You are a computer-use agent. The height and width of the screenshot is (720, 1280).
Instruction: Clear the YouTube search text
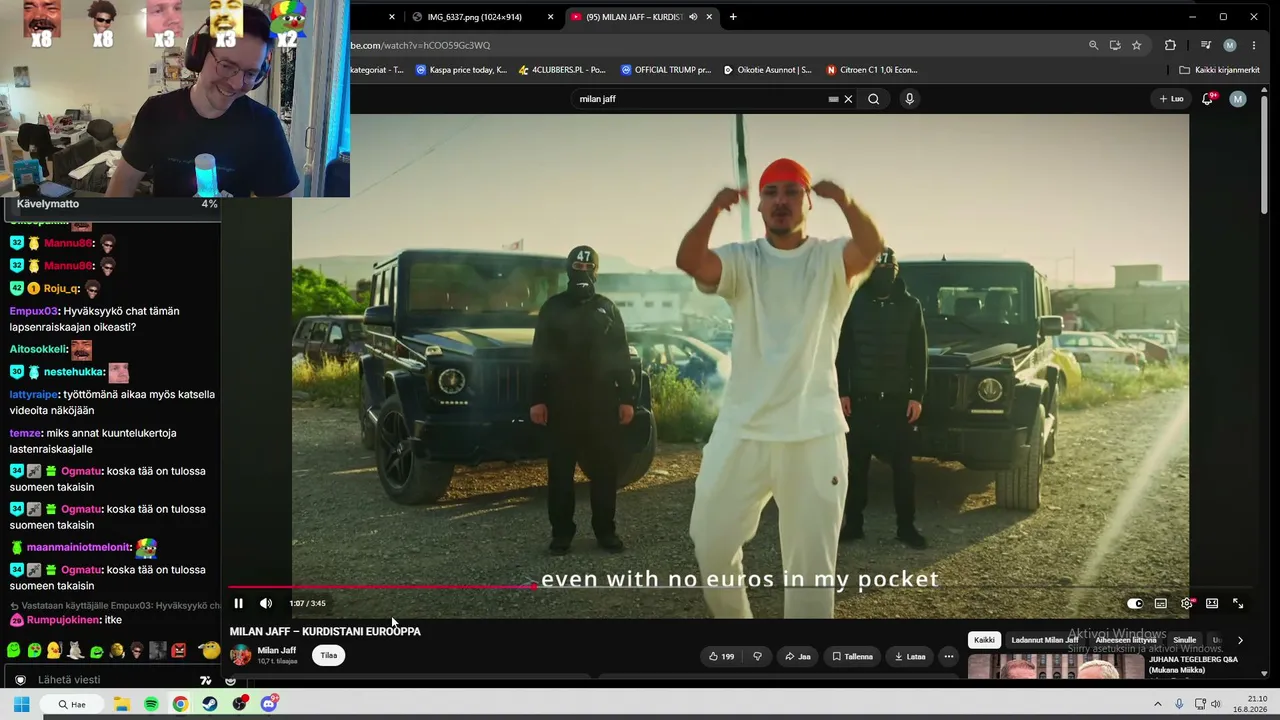848,99
